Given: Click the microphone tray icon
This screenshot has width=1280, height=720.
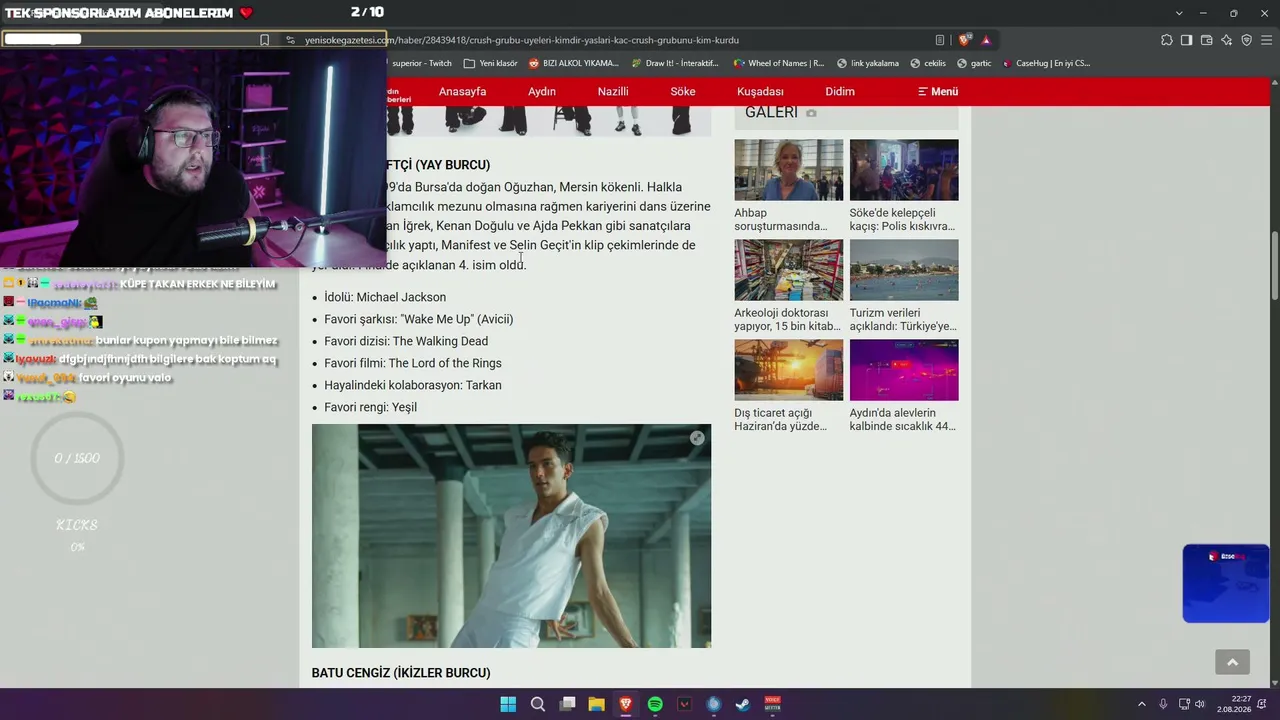Looking at the screenshot, I should (1163, 704).
